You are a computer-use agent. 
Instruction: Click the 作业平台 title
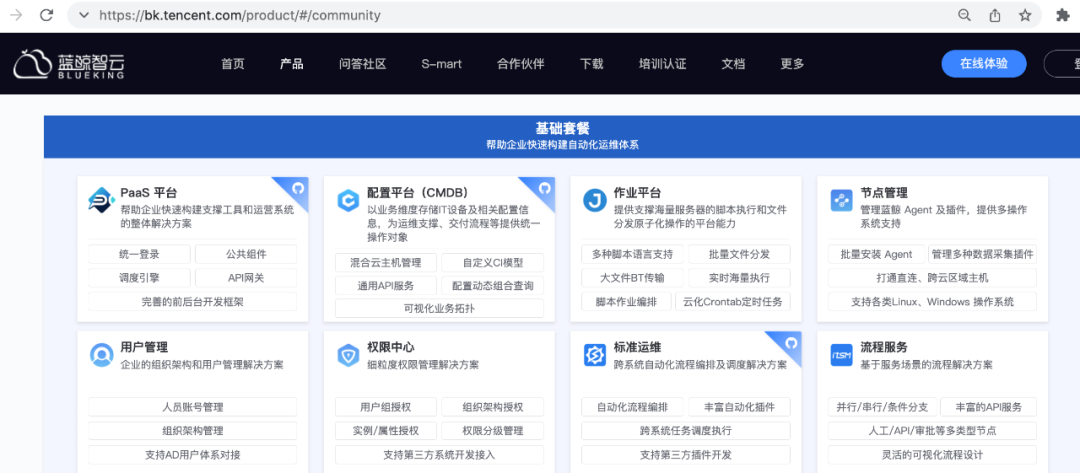(x=637, y=192)
